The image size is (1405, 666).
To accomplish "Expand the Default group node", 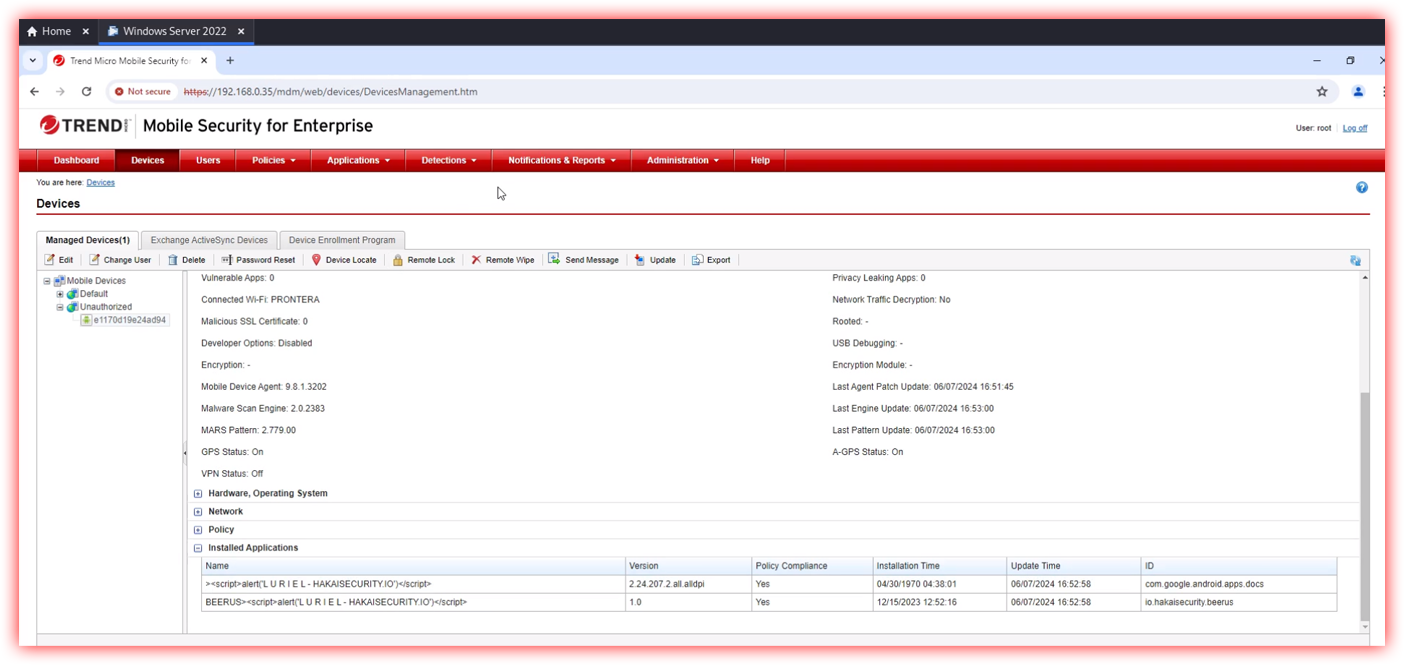I will pos(60,294).
